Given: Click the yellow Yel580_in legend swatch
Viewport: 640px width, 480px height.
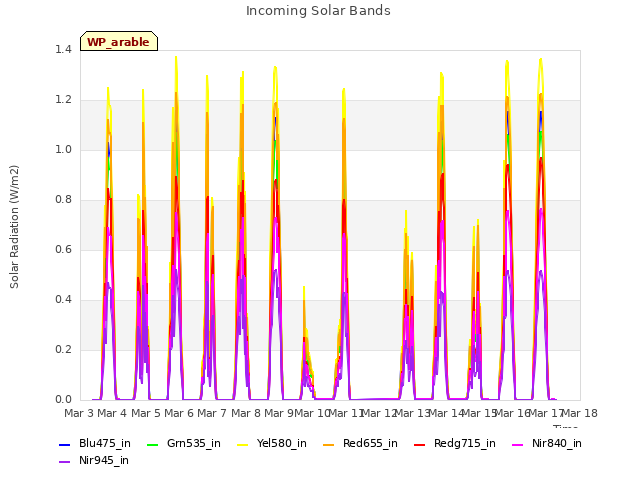Looking at the screenshot, I should click(242, 444).
